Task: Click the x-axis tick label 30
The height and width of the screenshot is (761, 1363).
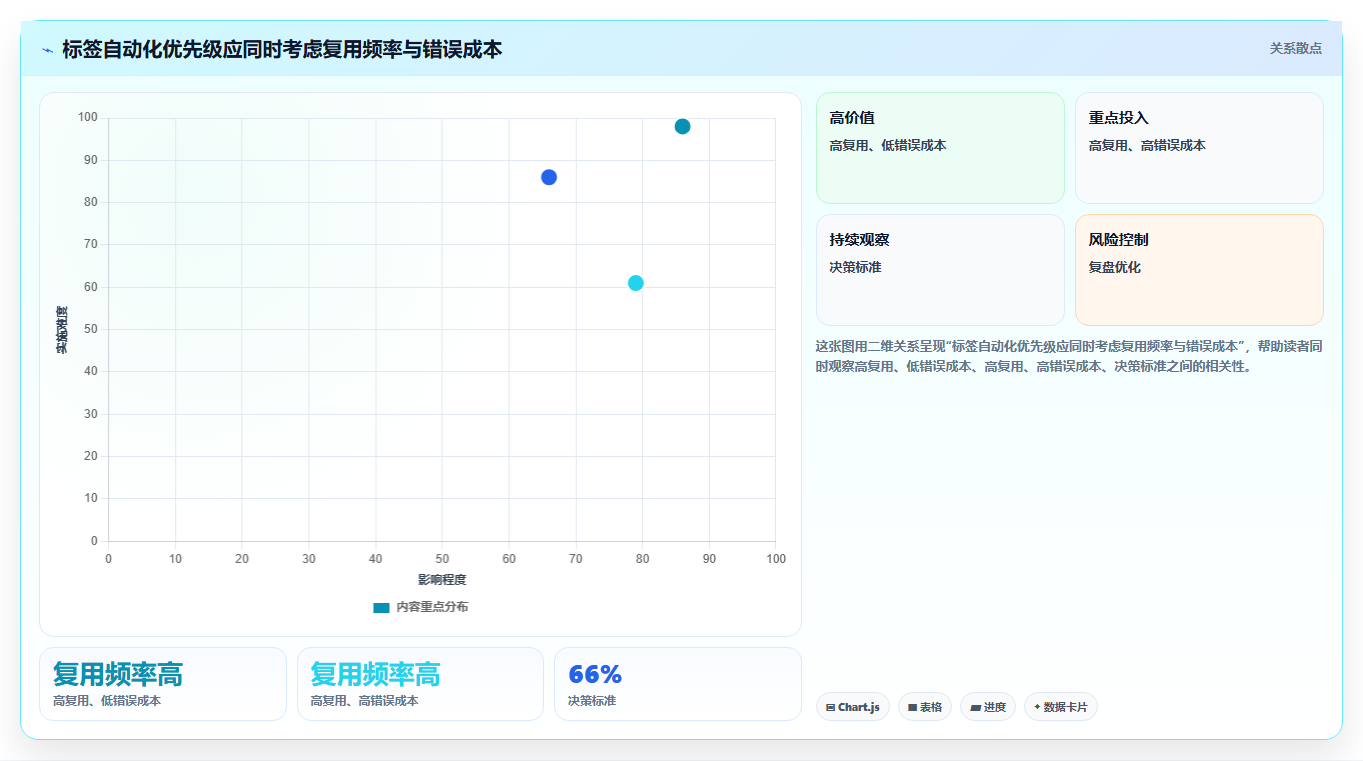Action: click(x=309, y=559)
